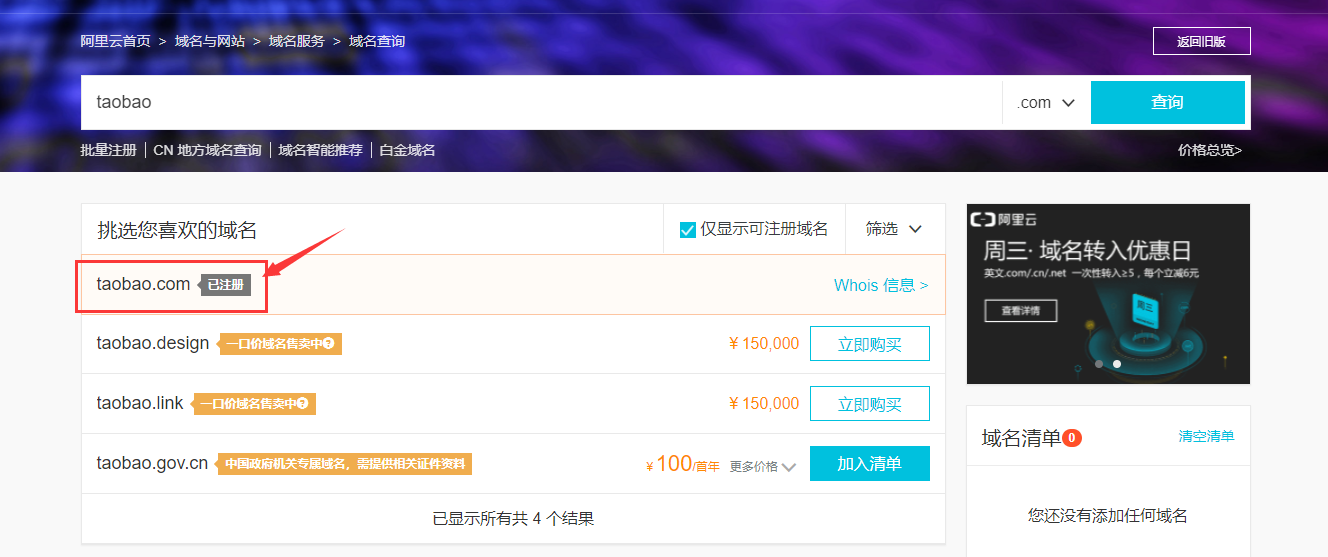Buy taobao.link with 立即购买
The width and height of the screenshot is (1328, 557).
[x=870, y=404]
